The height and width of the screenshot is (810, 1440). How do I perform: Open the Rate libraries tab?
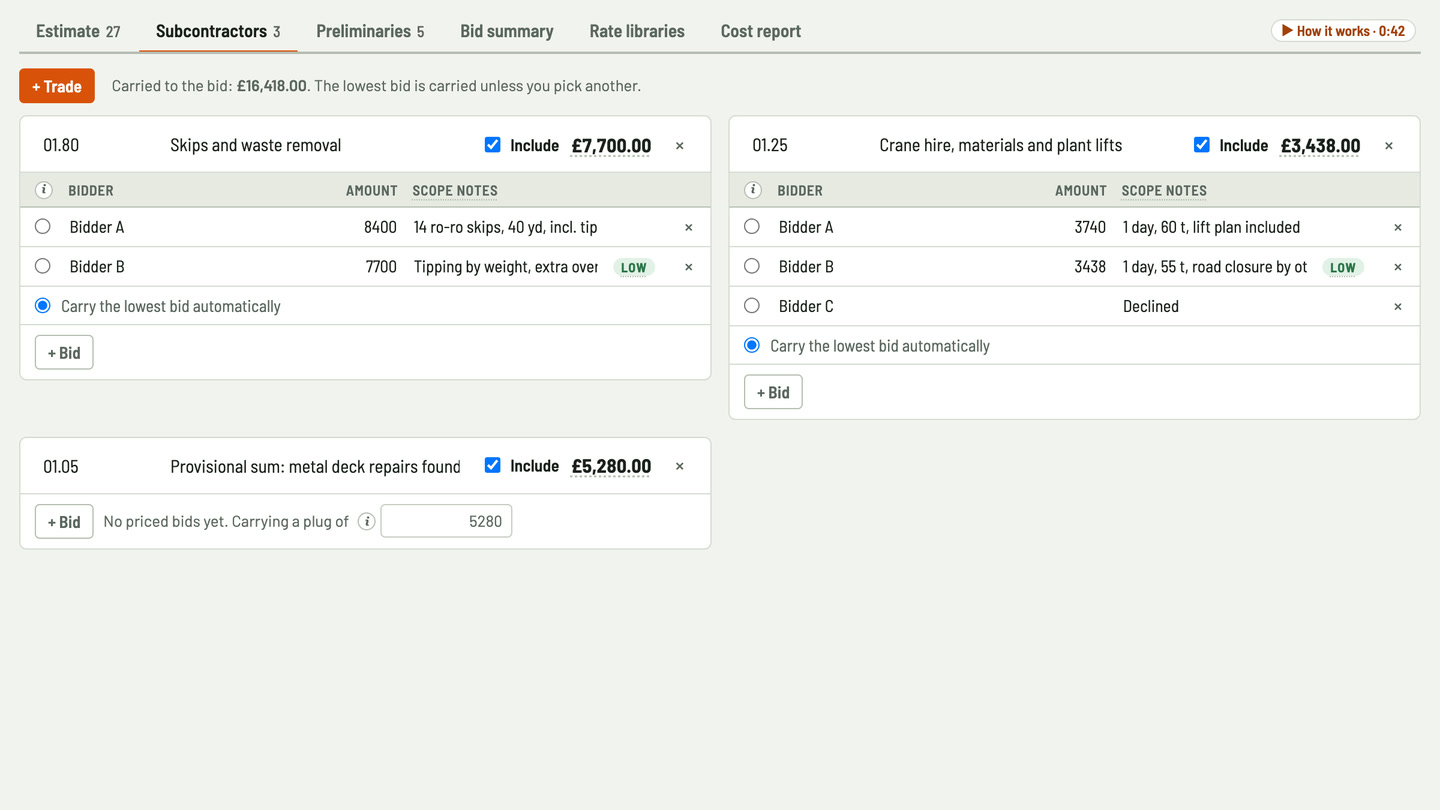click(637, 31)
